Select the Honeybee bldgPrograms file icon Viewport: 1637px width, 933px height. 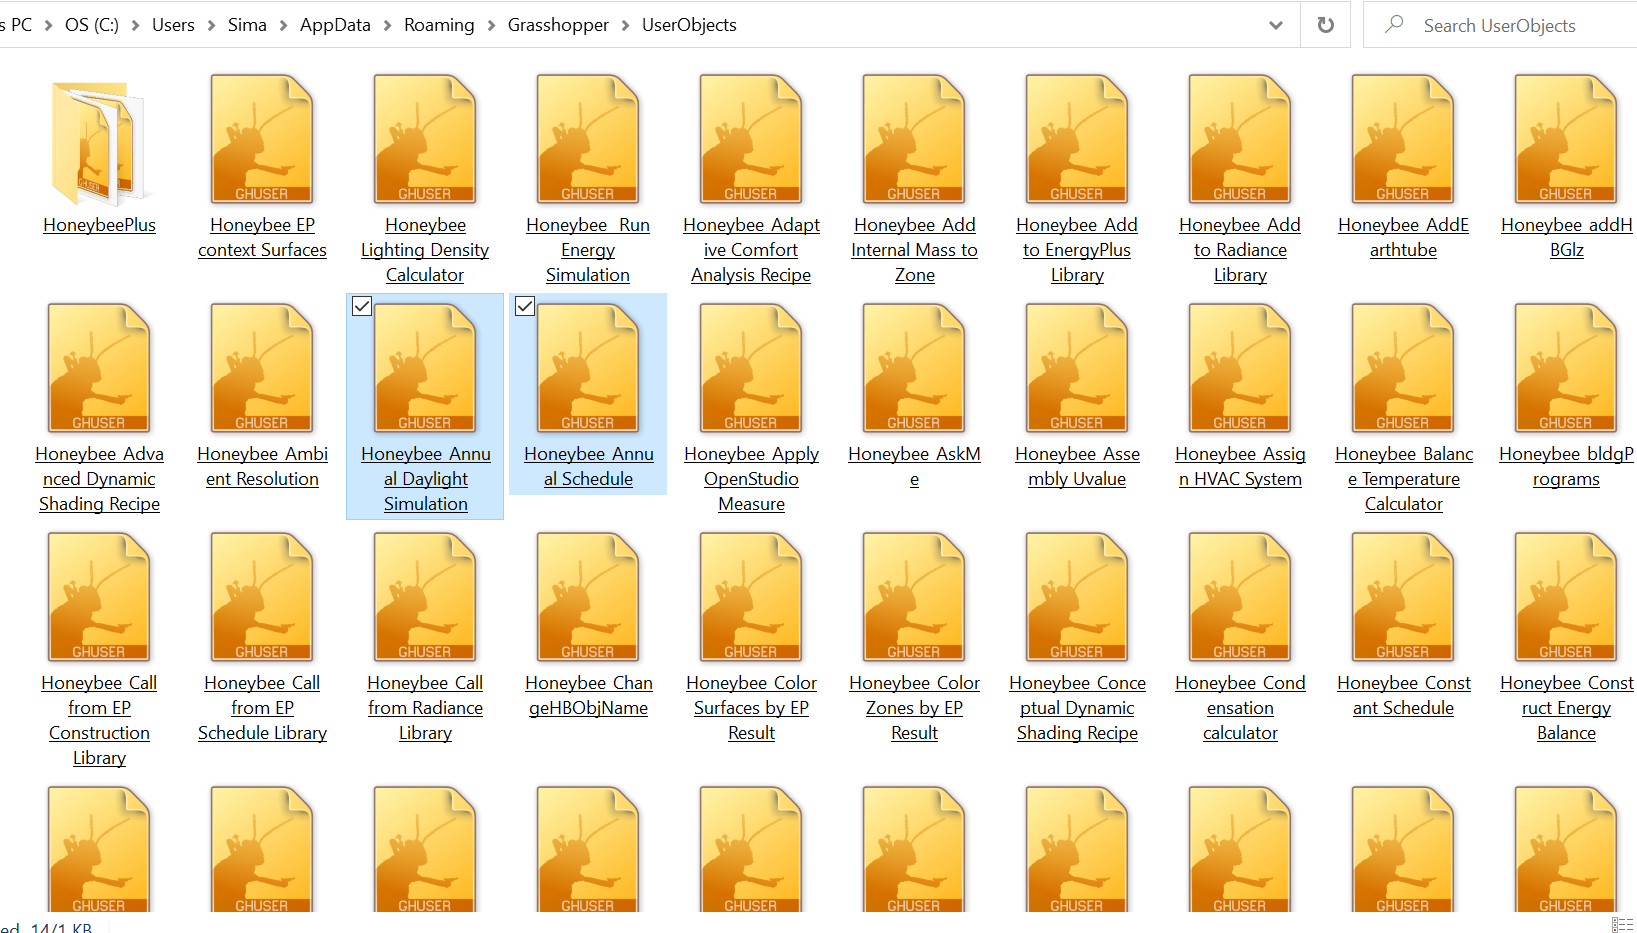click(1566, 368)
